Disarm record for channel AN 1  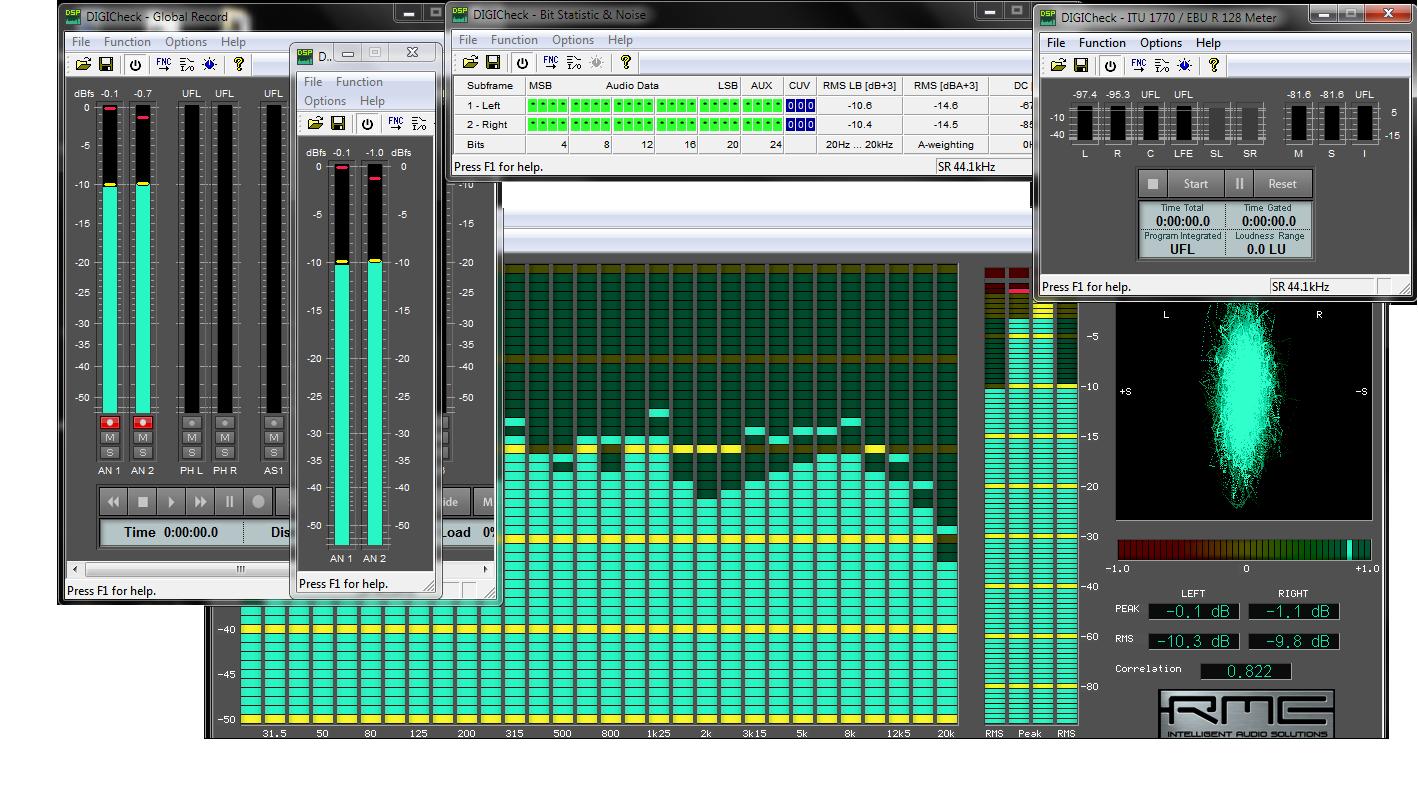coord(110,423)
